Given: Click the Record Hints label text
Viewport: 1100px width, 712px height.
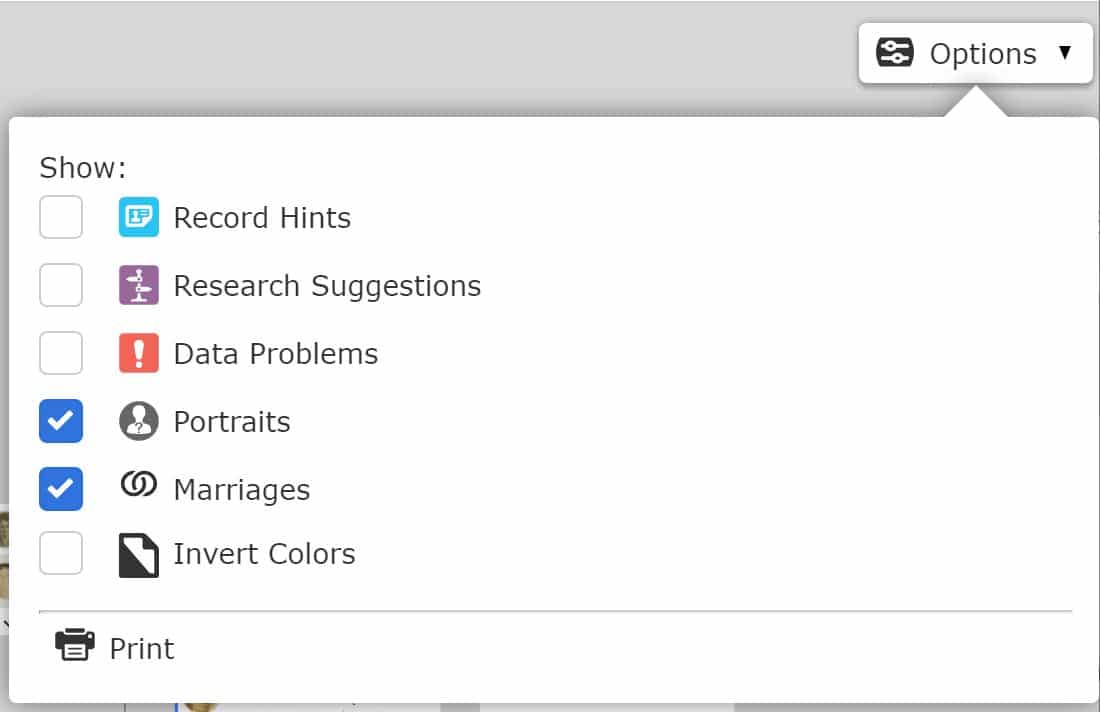Looking at the screenshot, I should 262,217.
